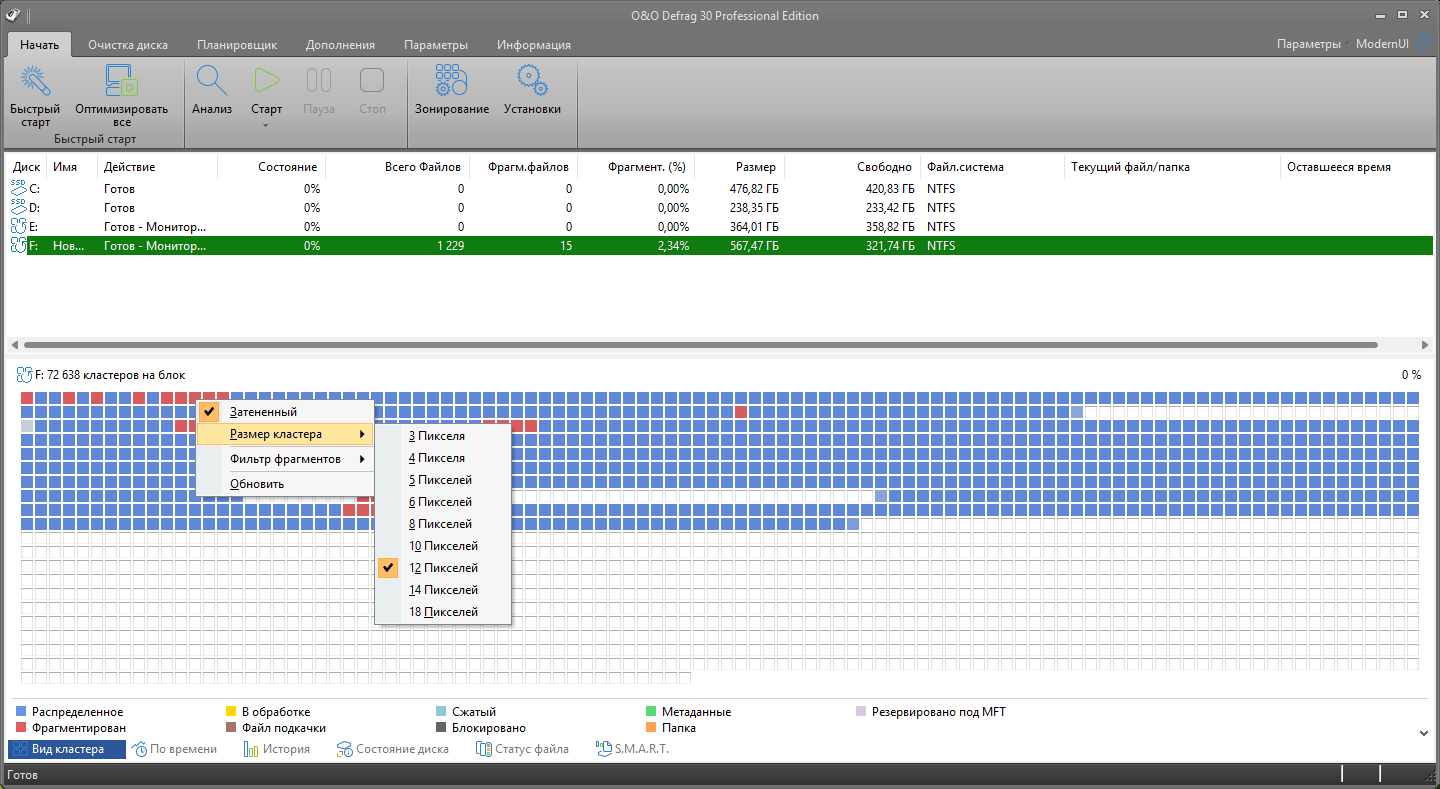1440x789 pixels.
Task: Select 12 Пикселей checked cluster size
Action: pos(443,568)
